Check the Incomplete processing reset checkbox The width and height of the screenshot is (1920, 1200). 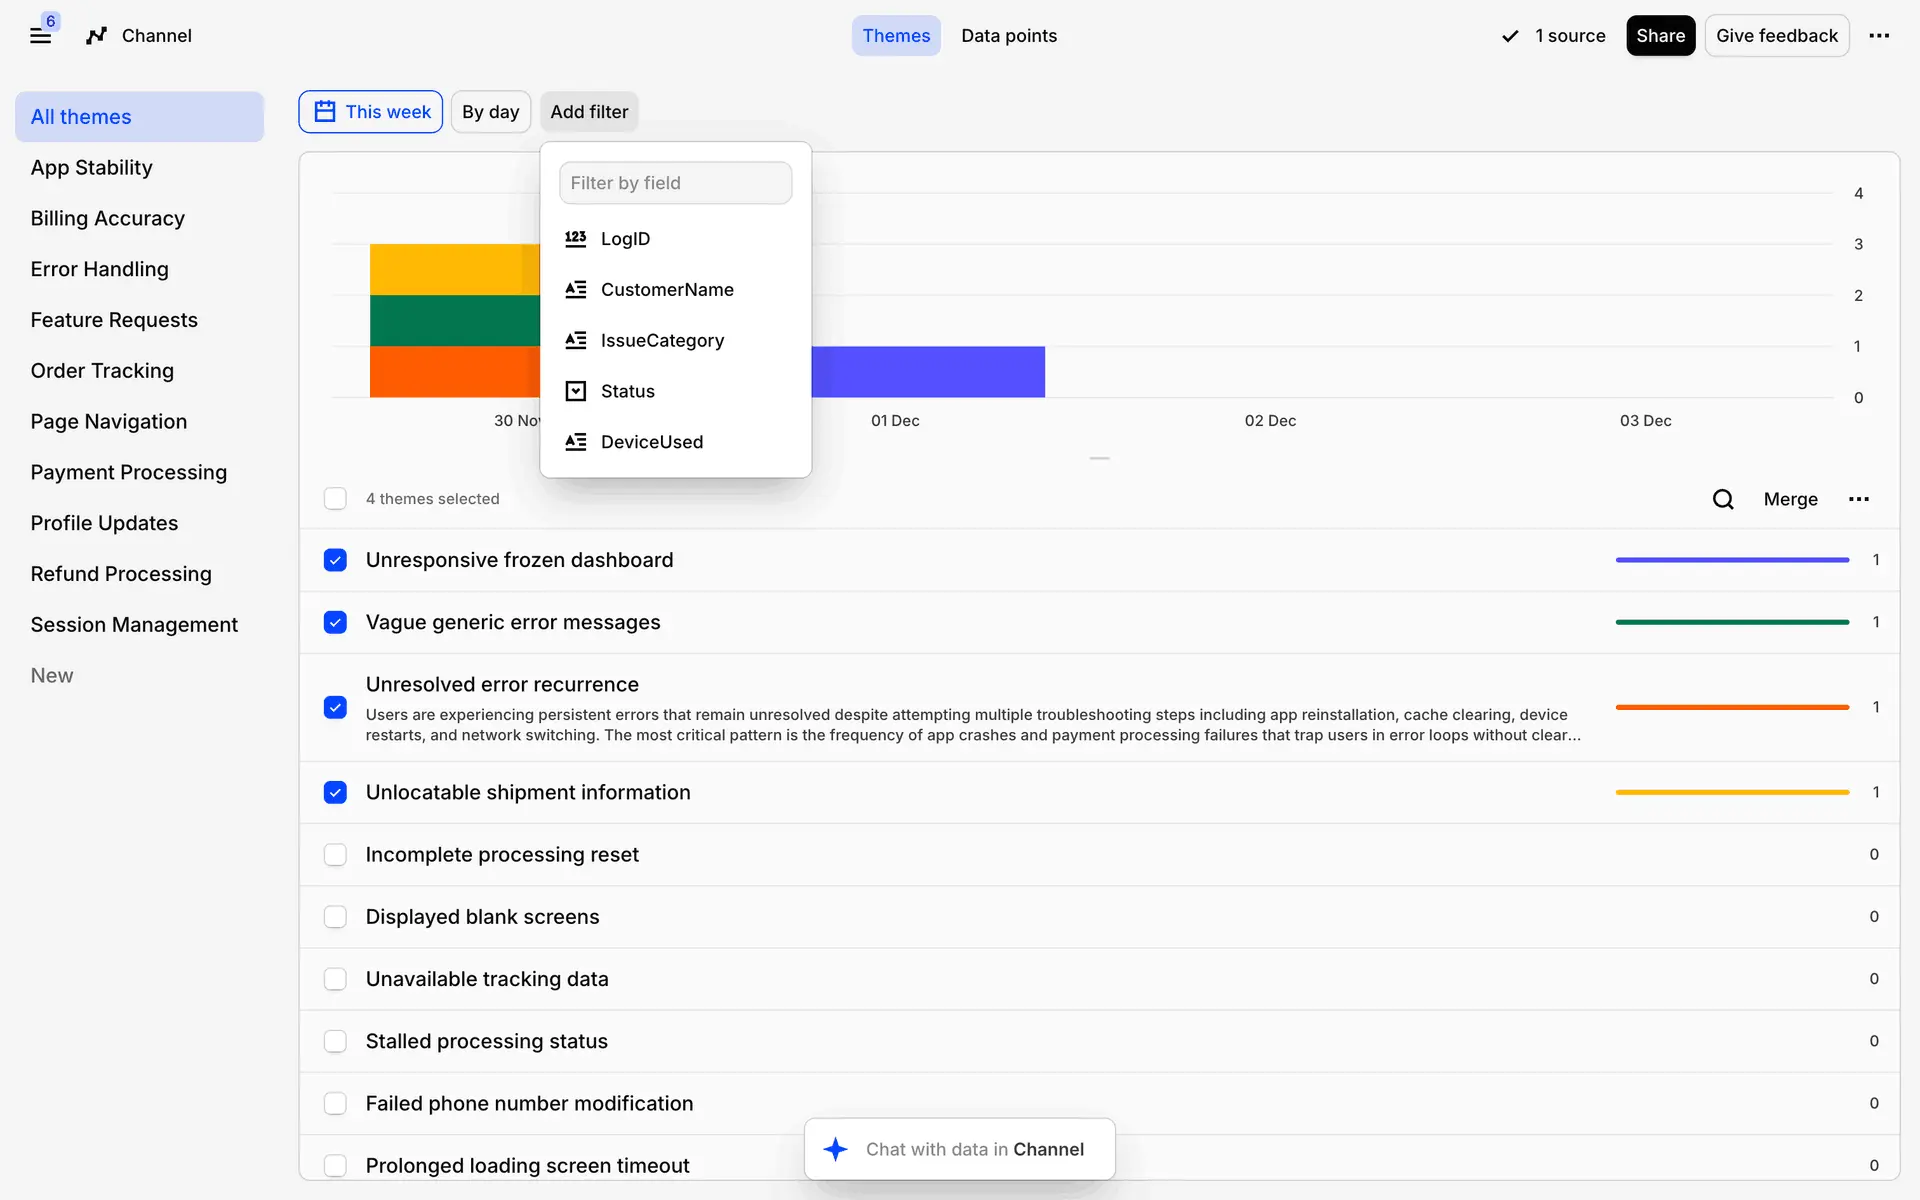pyautogui.click(x=335, y=855)
